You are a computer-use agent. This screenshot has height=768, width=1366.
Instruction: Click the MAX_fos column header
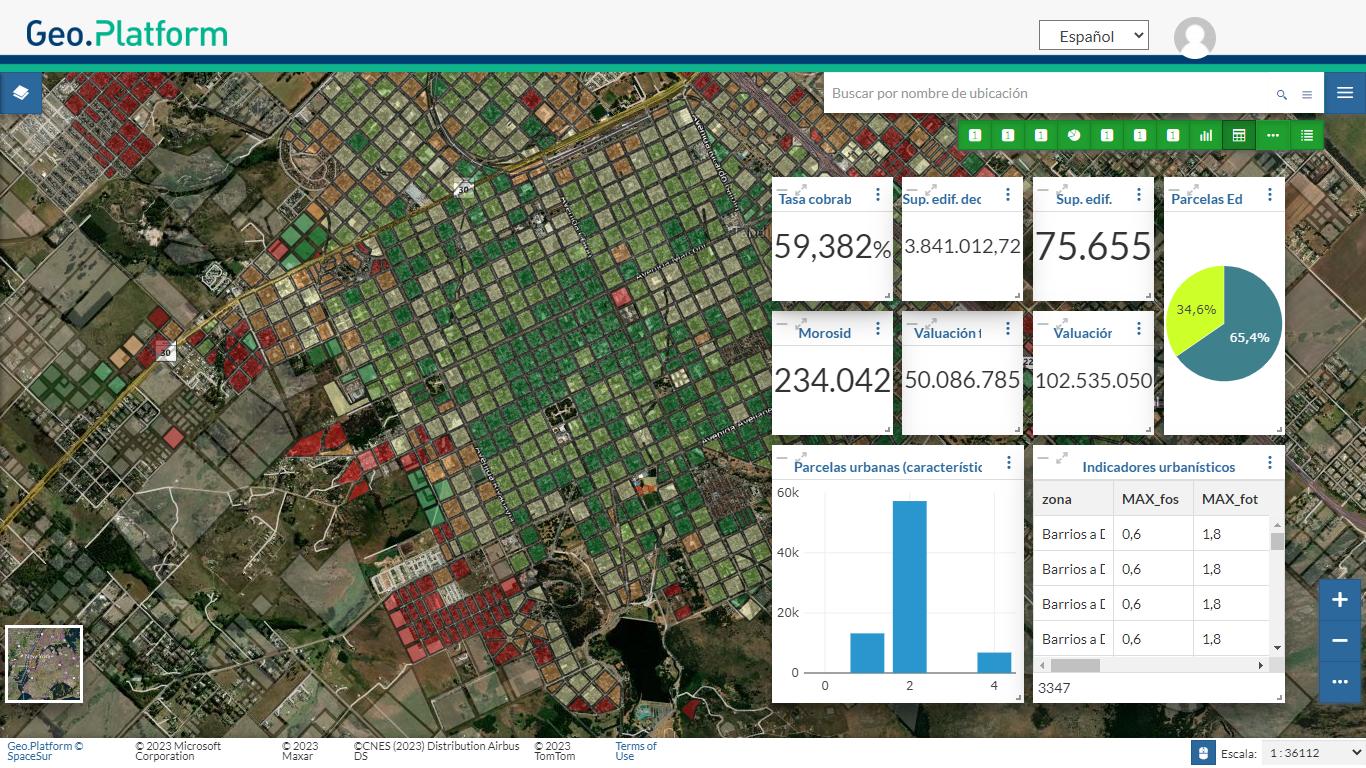(x=1154, y=499)
